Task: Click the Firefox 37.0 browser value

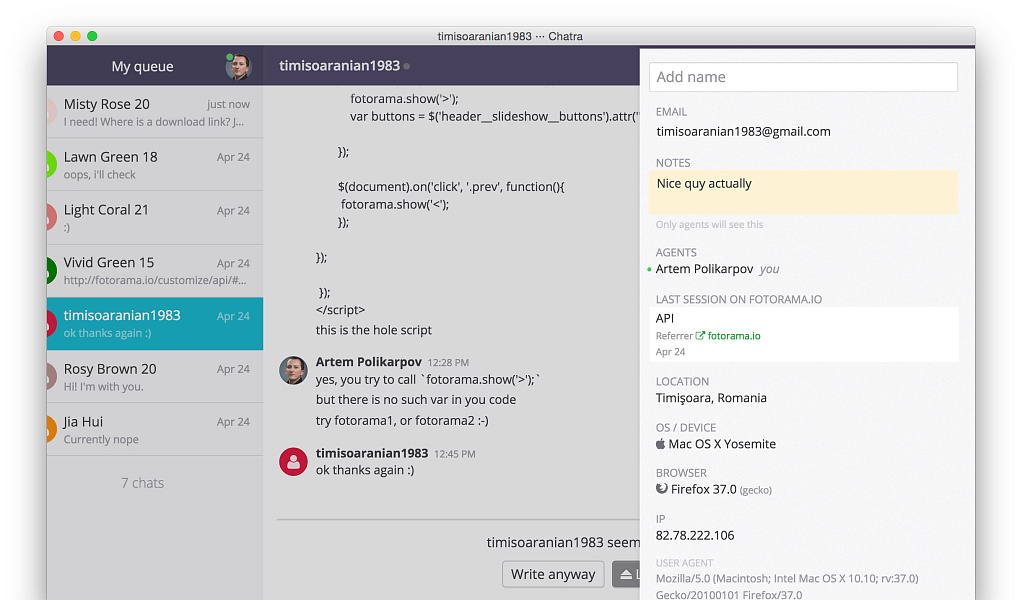Action: click(703, 489)
